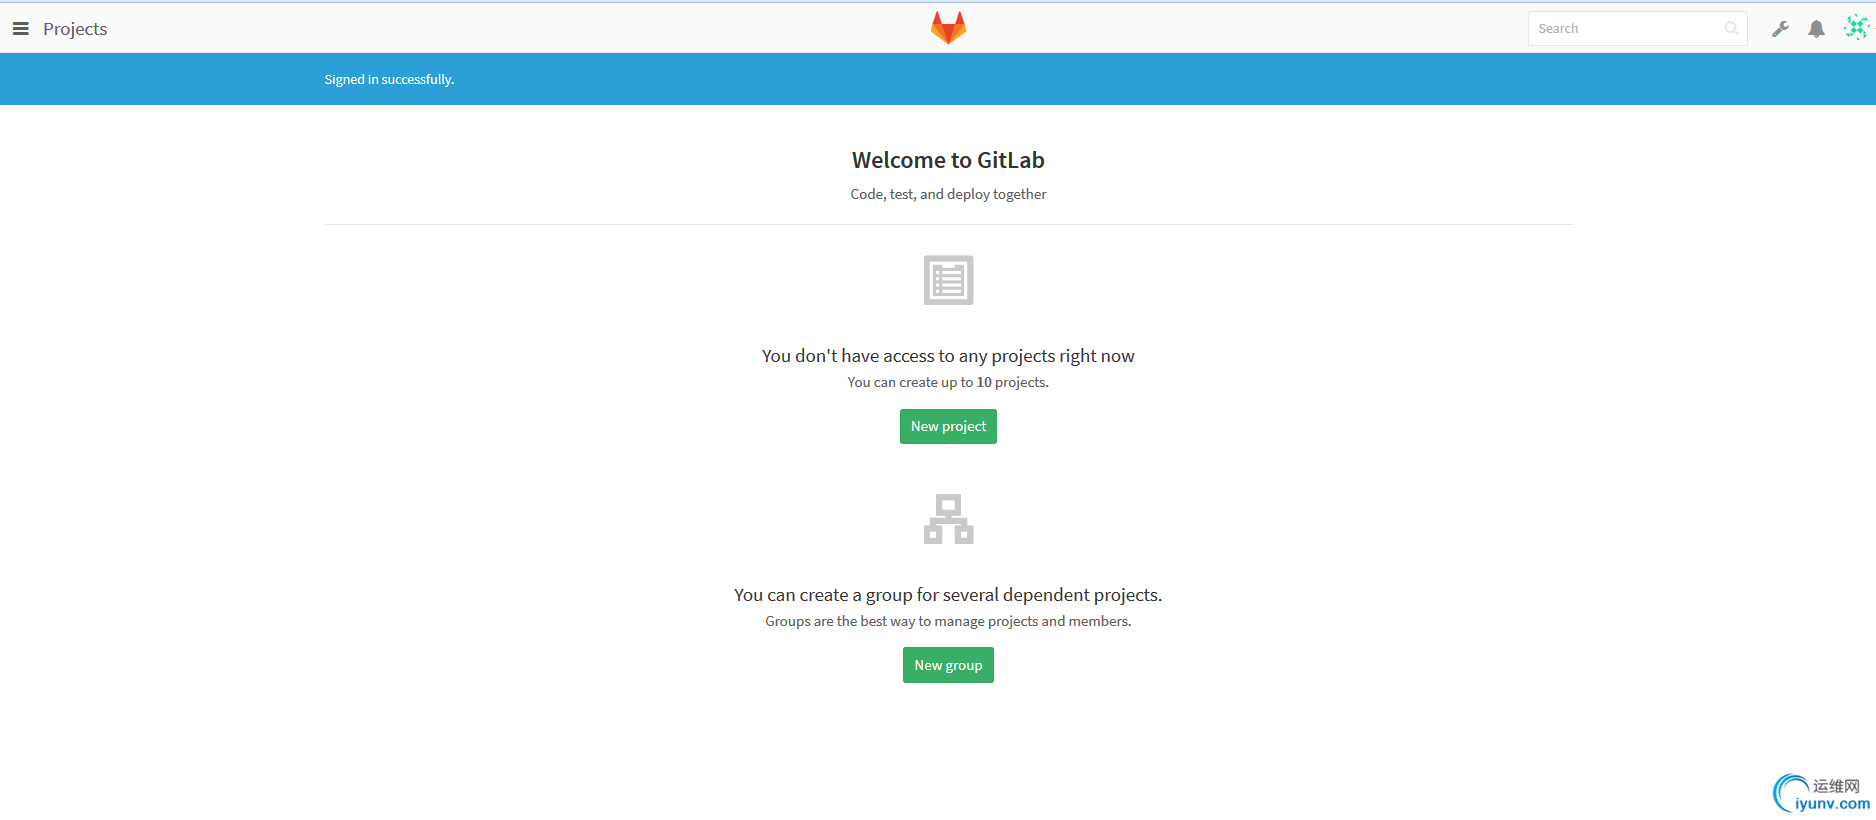Viewport: 1876px width, 820px height.
Task: Click the GitLab fox logo
Action: click(x=948, y=28)
